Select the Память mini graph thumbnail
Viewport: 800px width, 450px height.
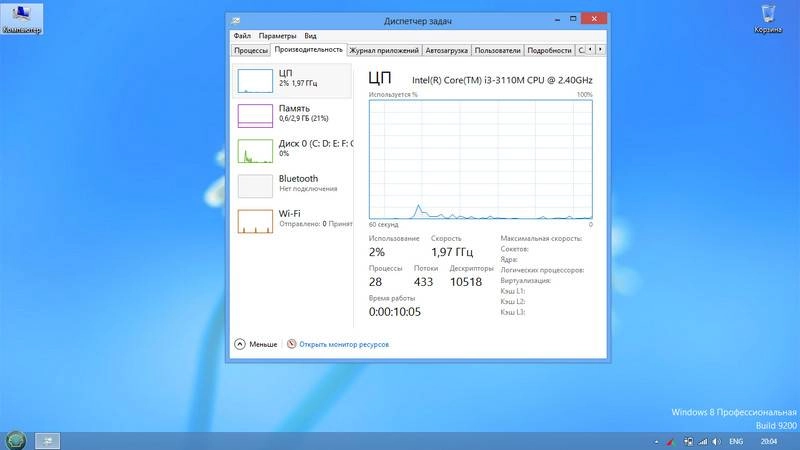point(255,116)
